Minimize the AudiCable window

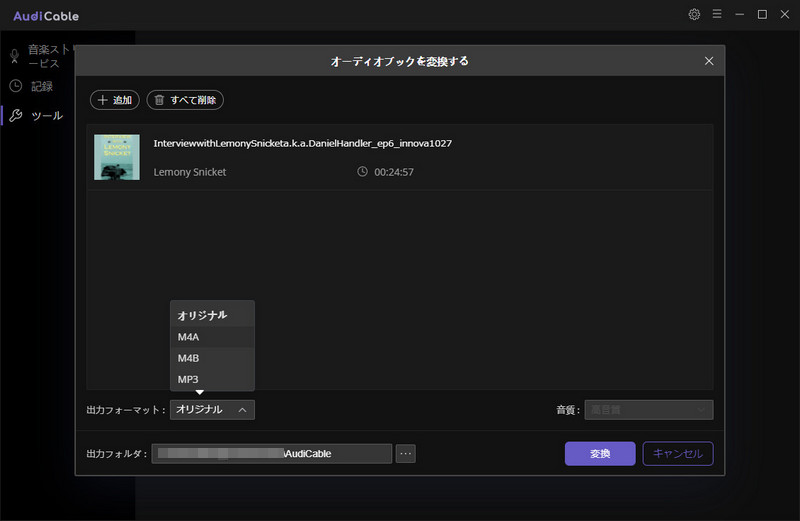(x=739, y=14)
